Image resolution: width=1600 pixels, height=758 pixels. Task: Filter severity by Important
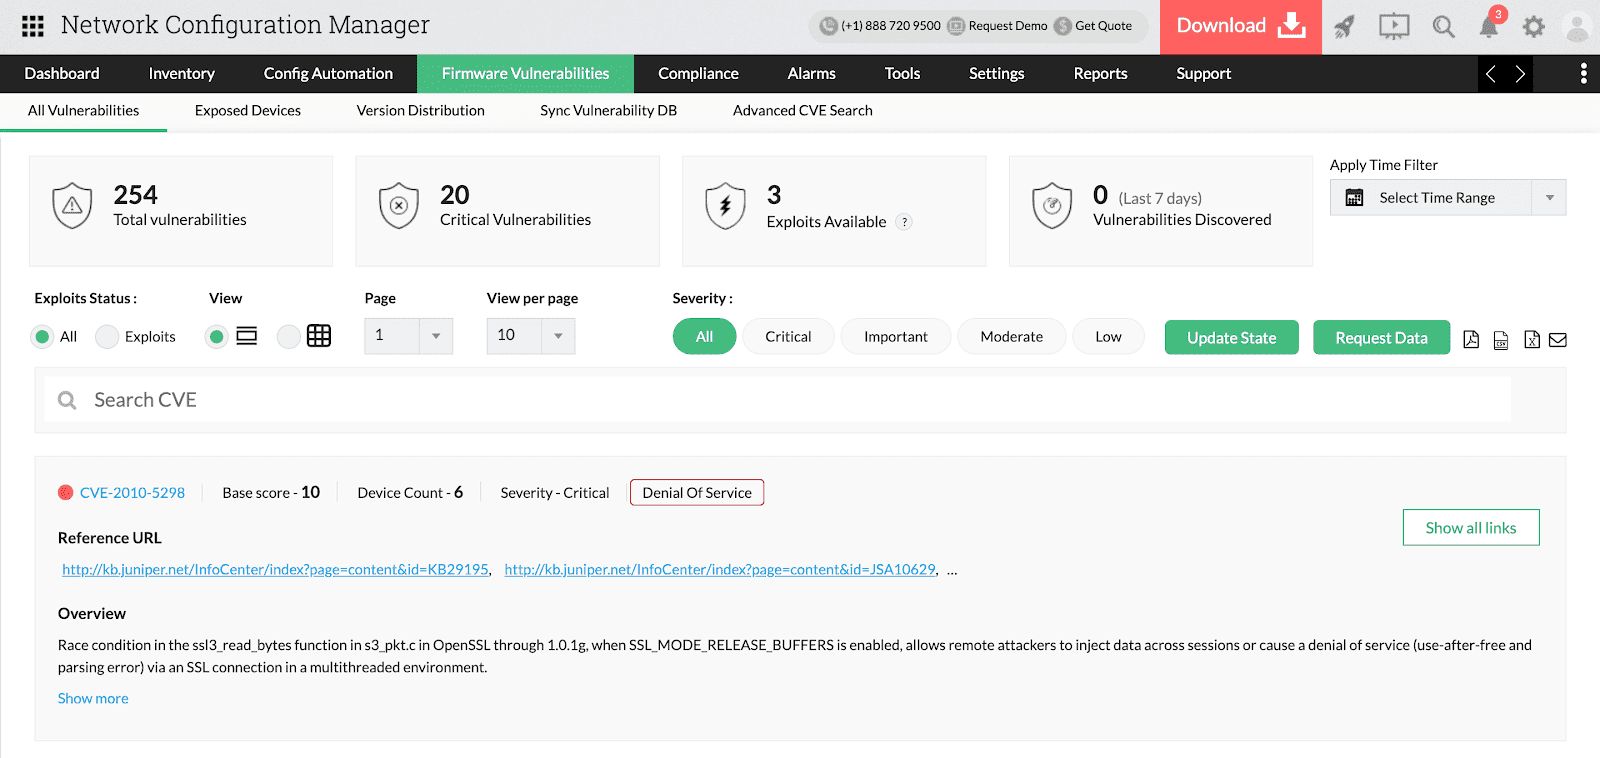click(896, 337)
